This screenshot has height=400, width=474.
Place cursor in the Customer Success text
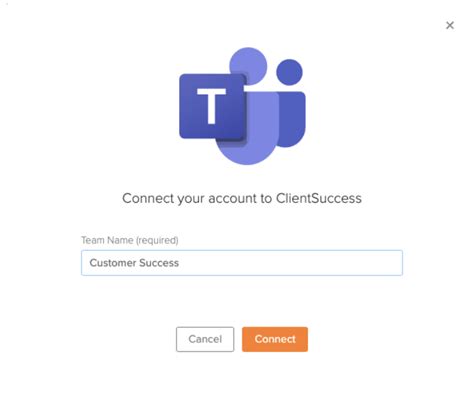(134, 263)
